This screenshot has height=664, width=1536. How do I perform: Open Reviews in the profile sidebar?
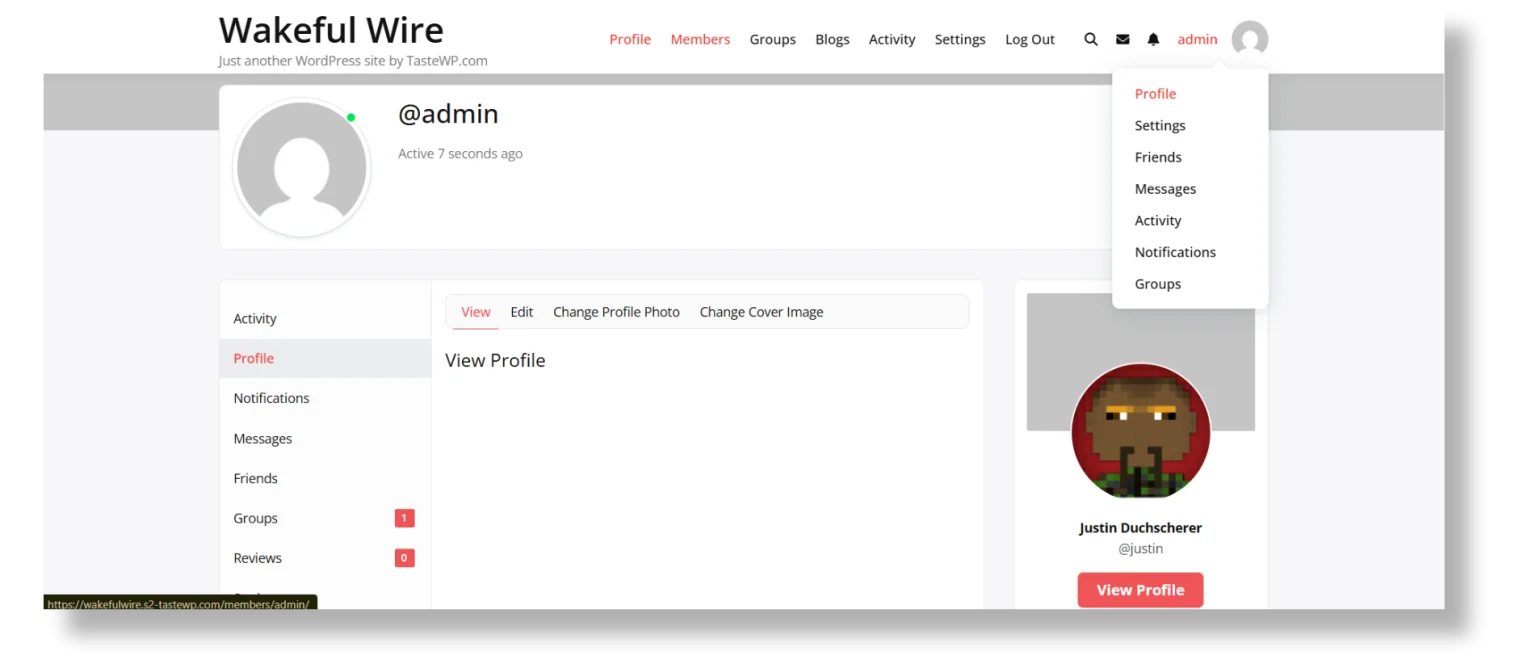click(x=325, y=558)
